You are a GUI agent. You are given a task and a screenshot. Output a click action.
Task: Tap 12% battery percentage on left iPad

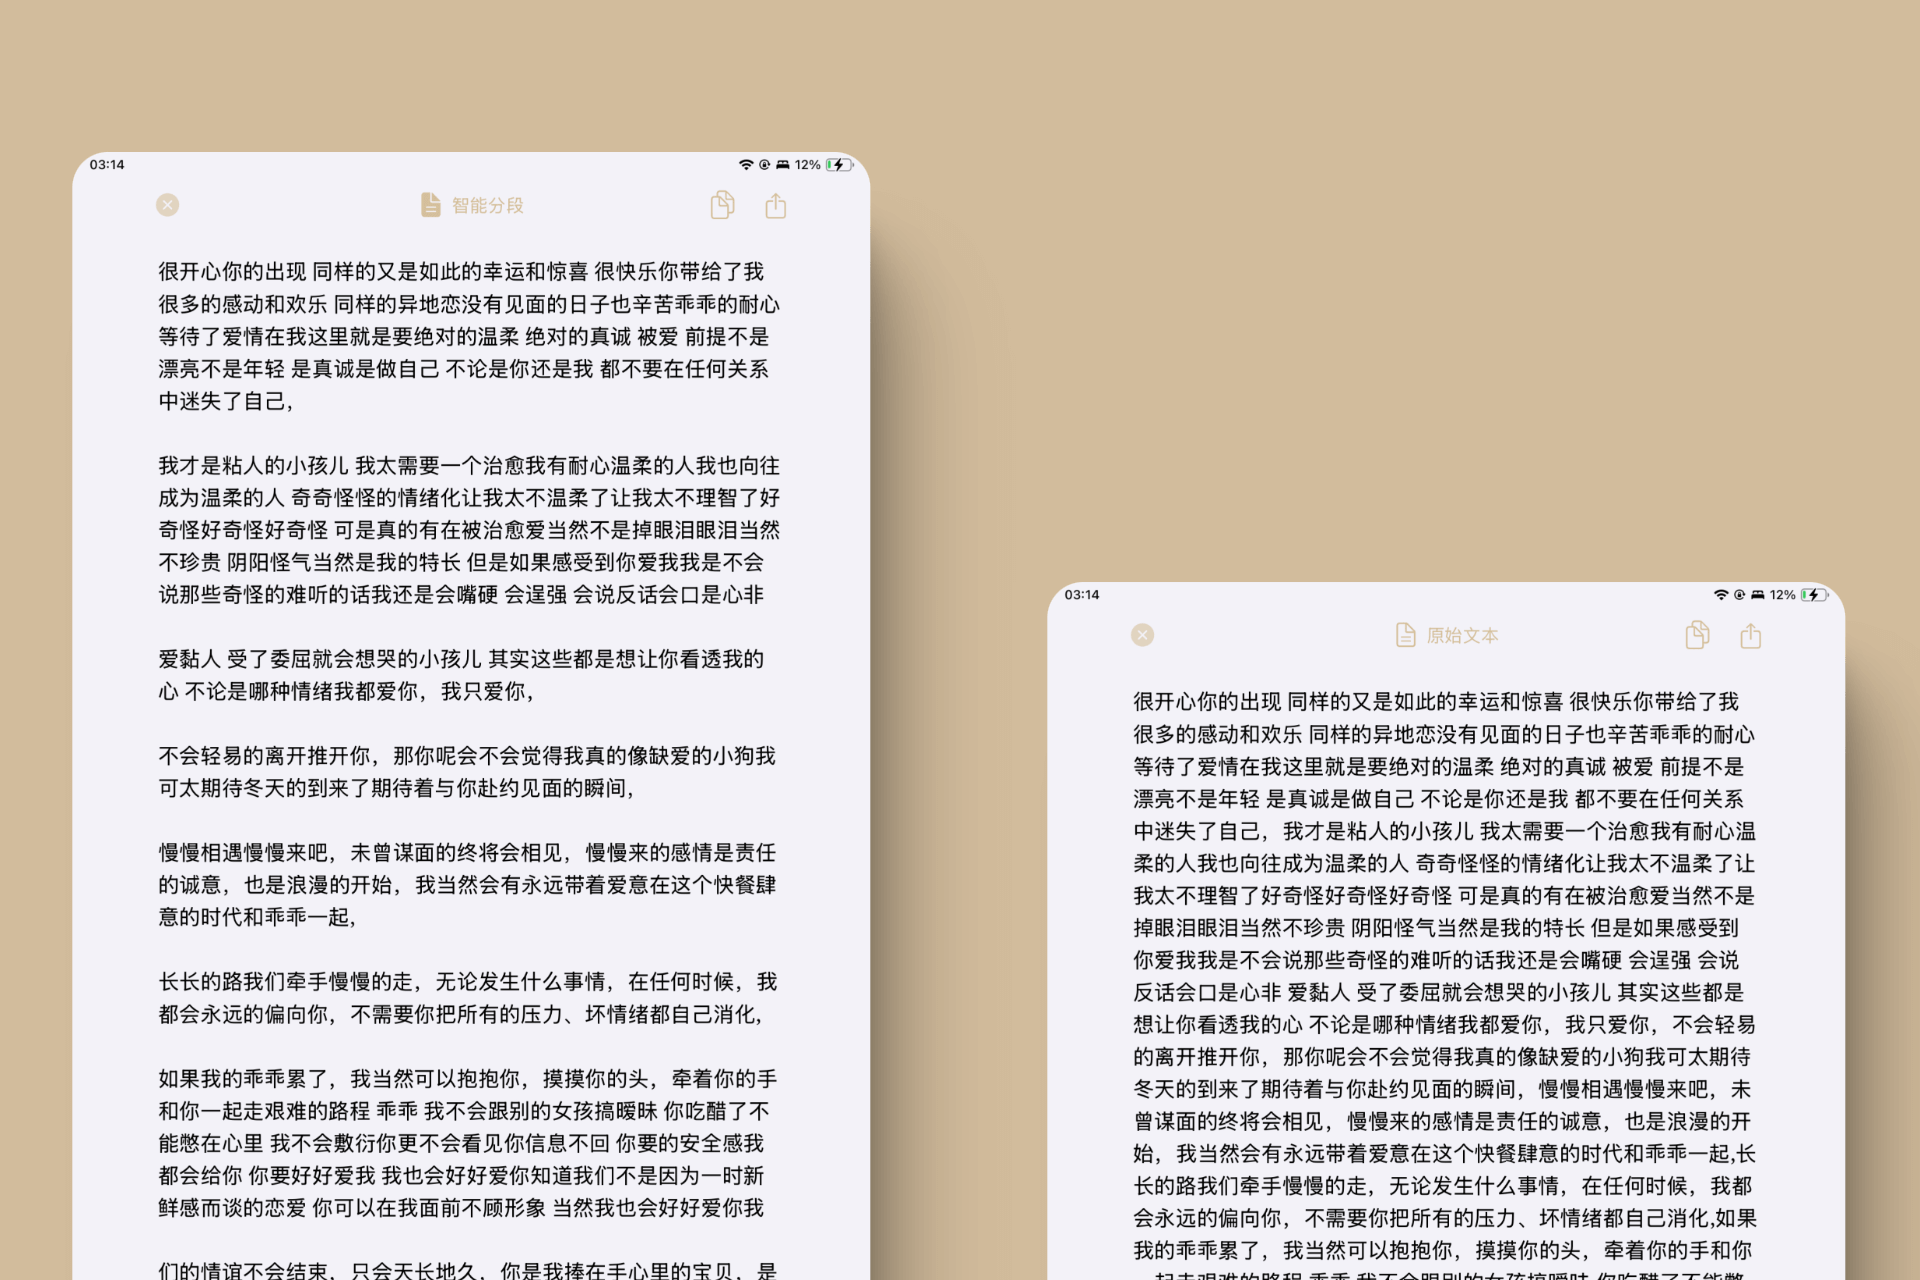click(x=807, y=165)
